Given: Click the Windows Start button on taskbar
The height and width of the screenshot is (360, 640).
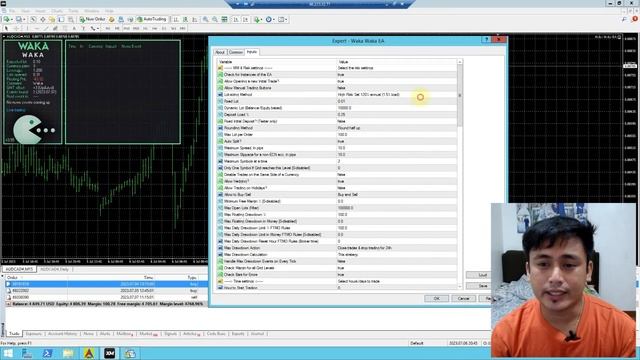Looking at the screenshot, I should tap(8, 353).
